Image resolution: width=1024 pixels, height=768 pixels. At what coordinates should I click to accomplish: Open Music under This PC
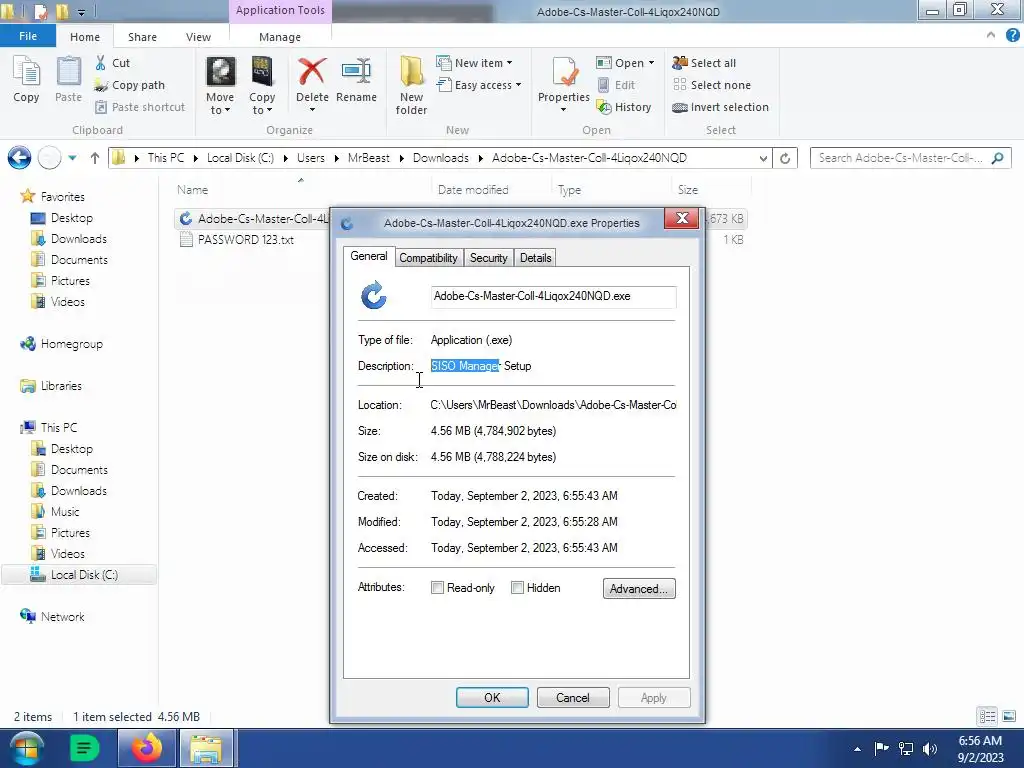click(65, 512)
